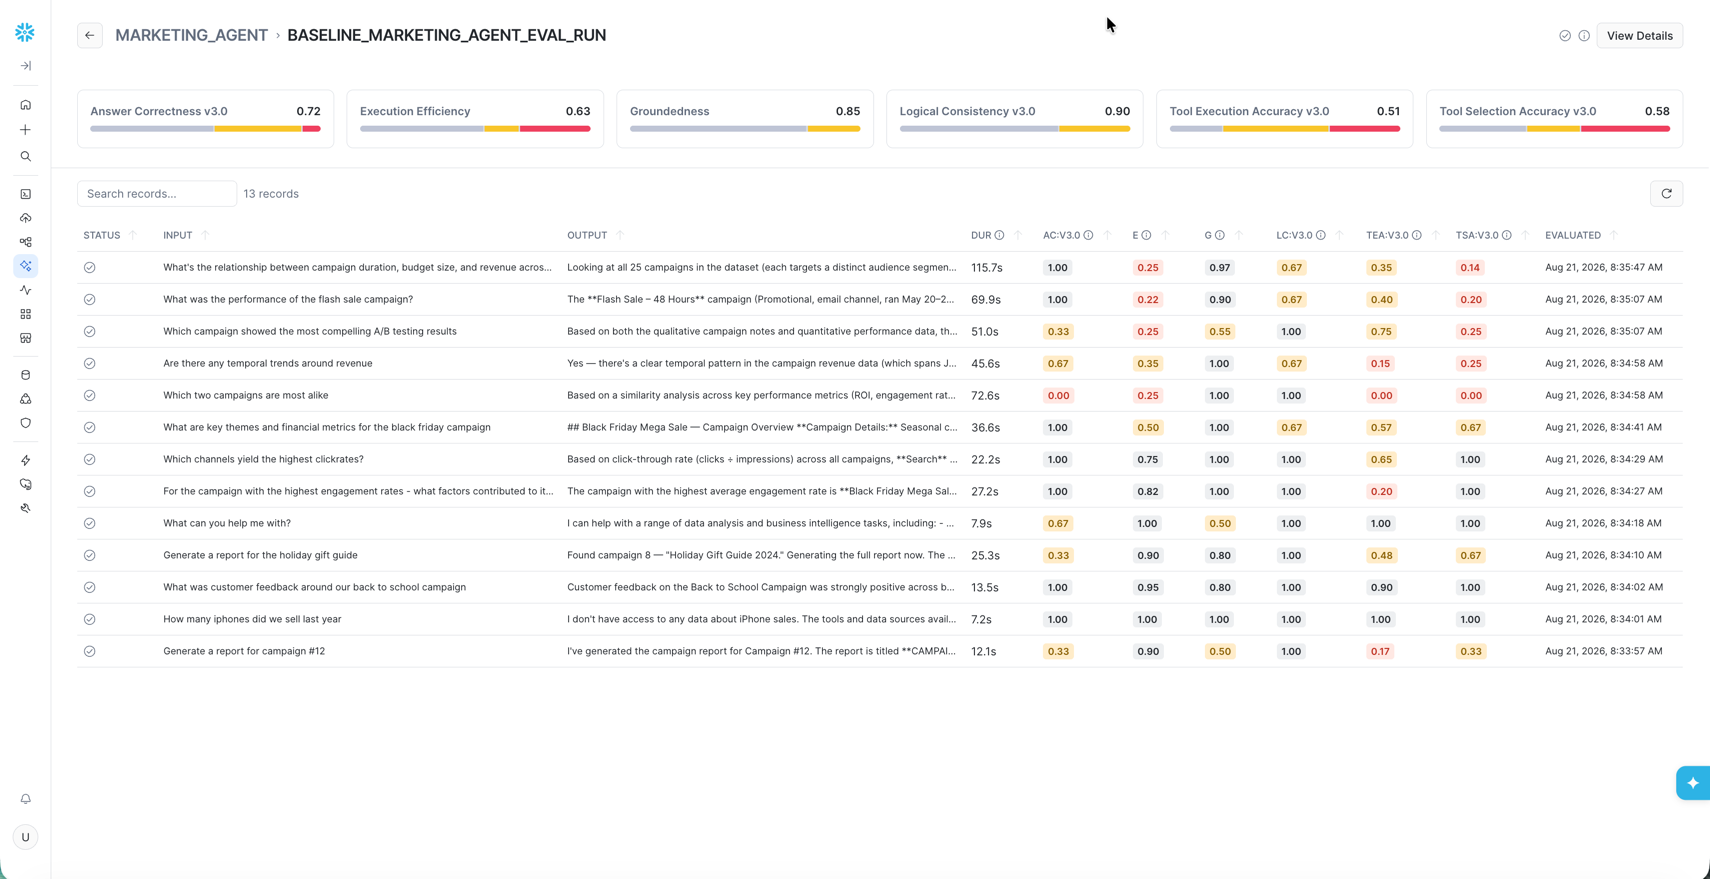1710x879 pixels.
Task: Open the lightning bolt Compute sidebar icon
Action: click(x=26, y=460)
